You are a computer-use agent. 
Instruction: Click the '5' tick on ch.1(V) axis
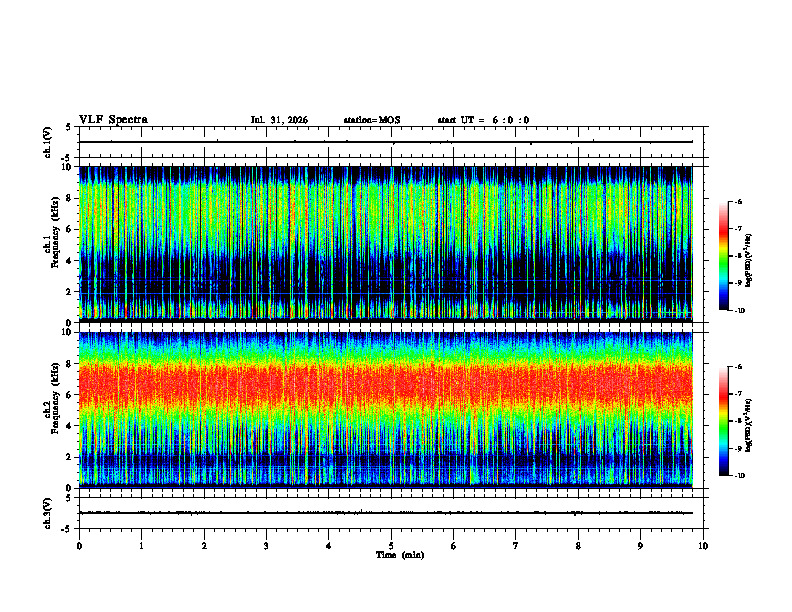pos(69,128)
